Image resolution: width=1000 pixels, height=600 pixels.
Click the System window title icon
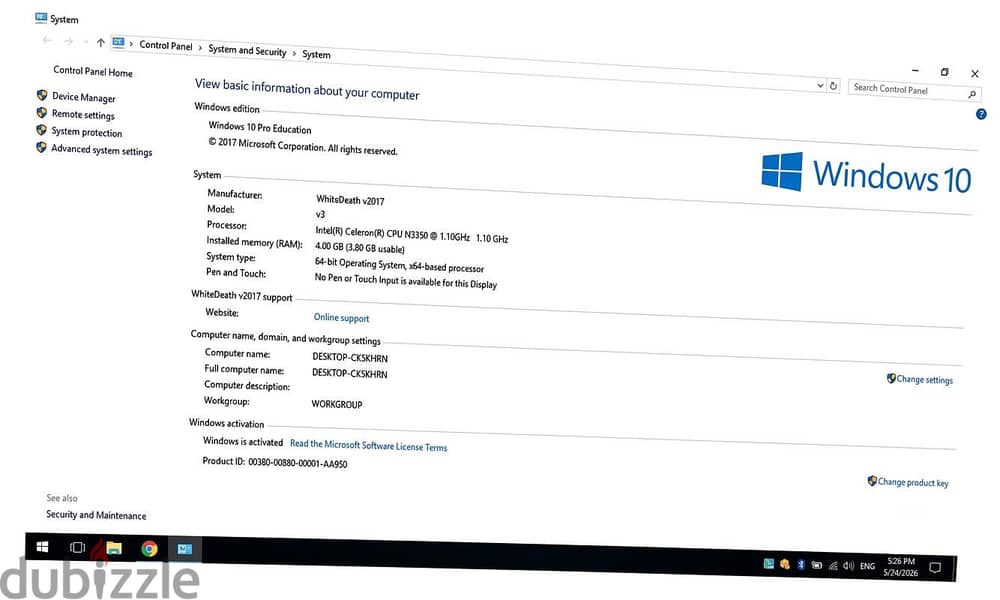[x=41, y=18]
